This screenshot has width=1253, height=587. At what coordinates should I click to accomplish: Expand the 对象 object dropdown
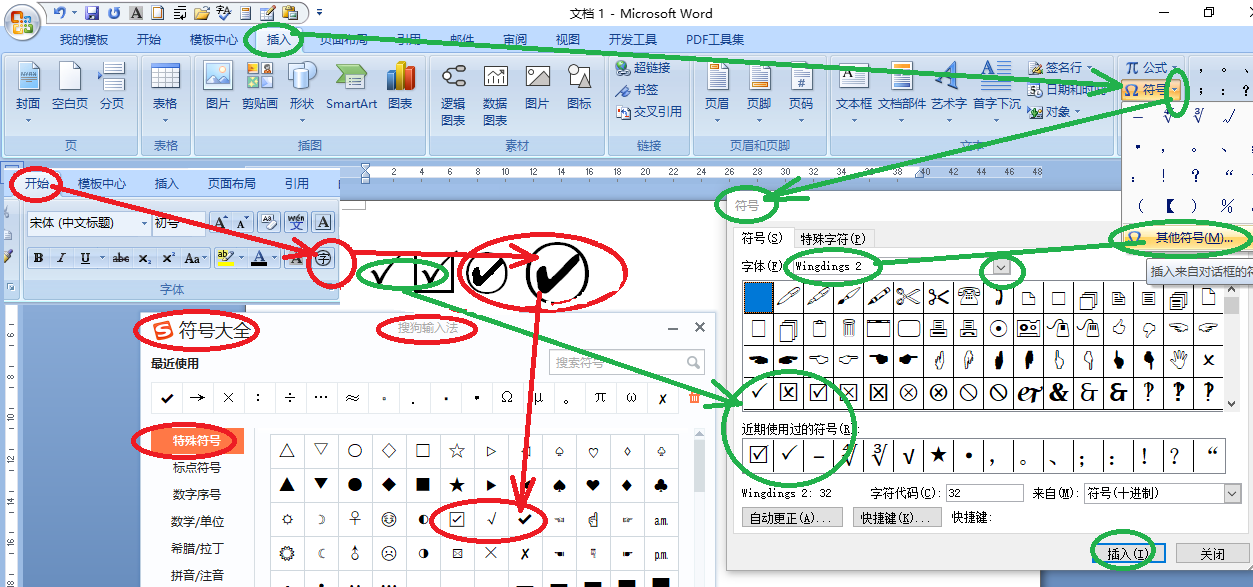pos(1079,112)
